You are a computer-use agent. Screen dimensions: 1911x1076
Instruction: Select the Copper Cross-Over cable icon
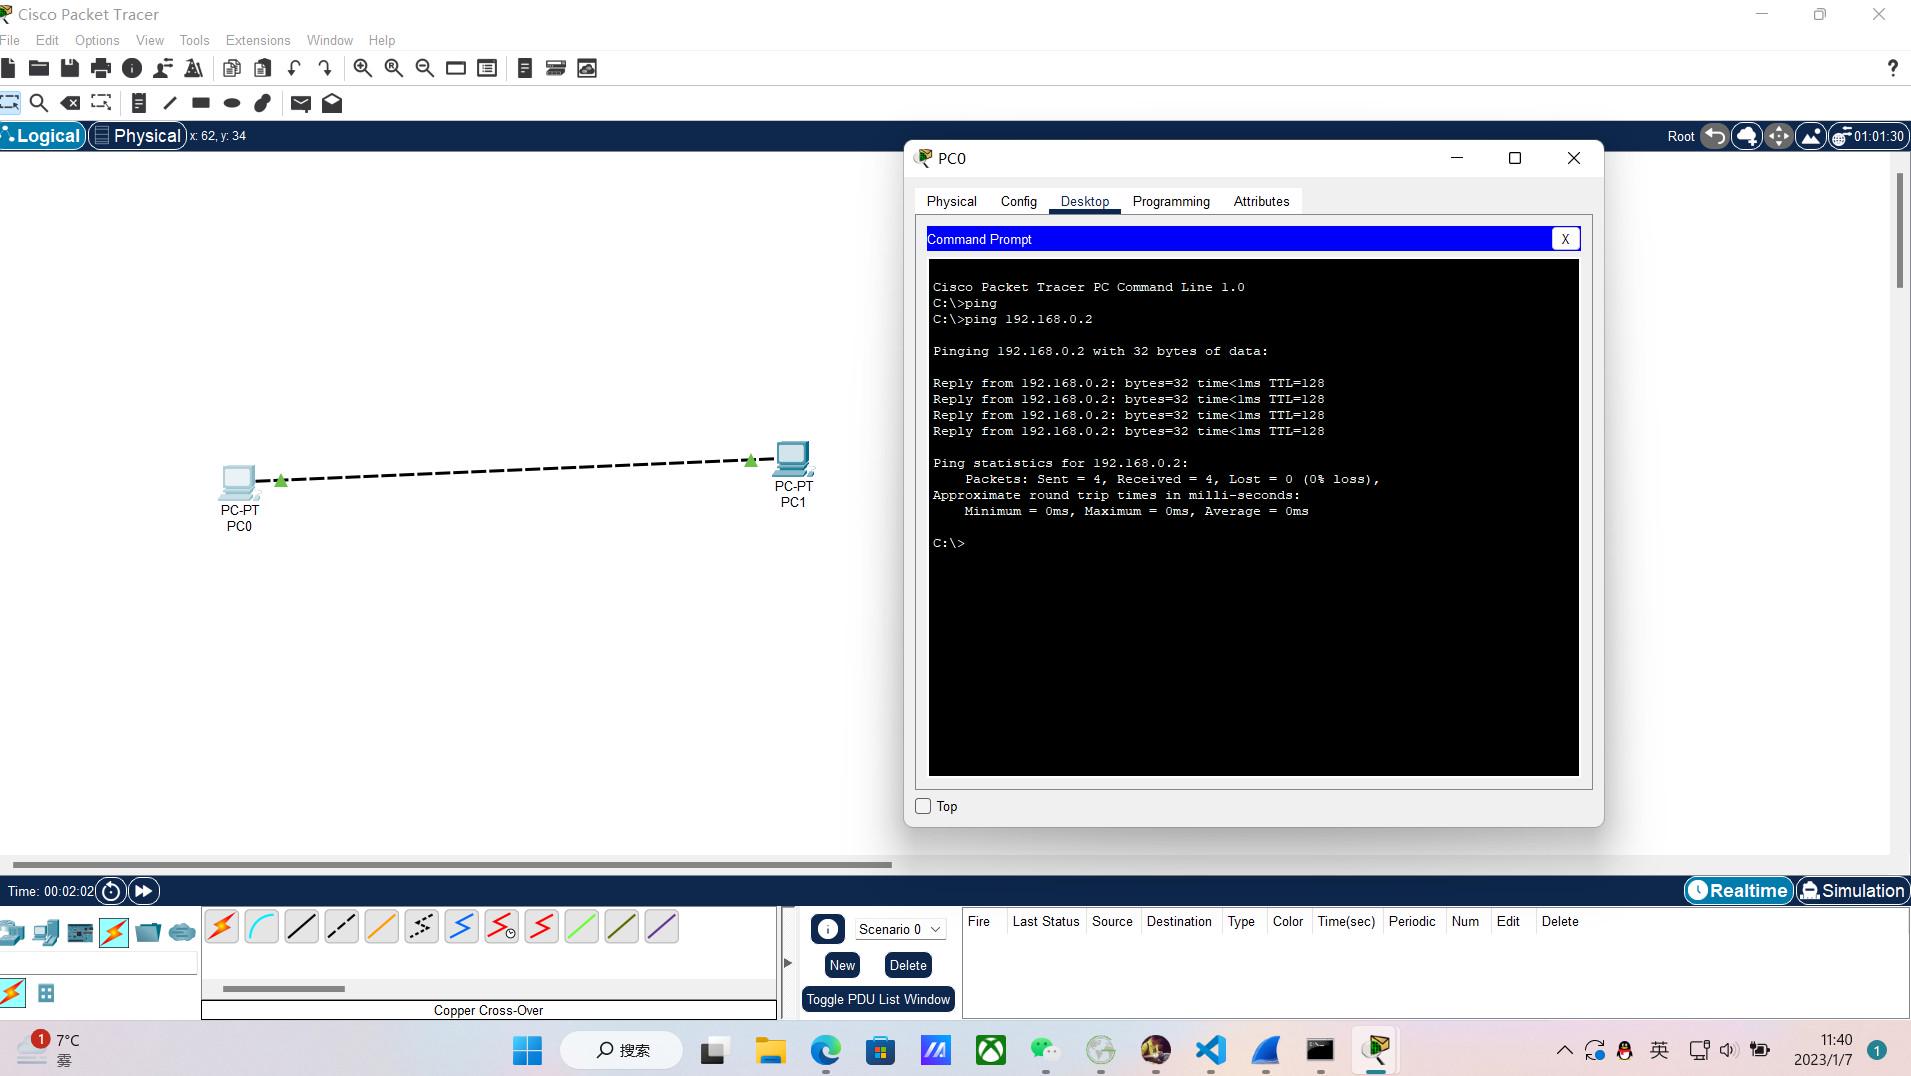pos(341,926)
